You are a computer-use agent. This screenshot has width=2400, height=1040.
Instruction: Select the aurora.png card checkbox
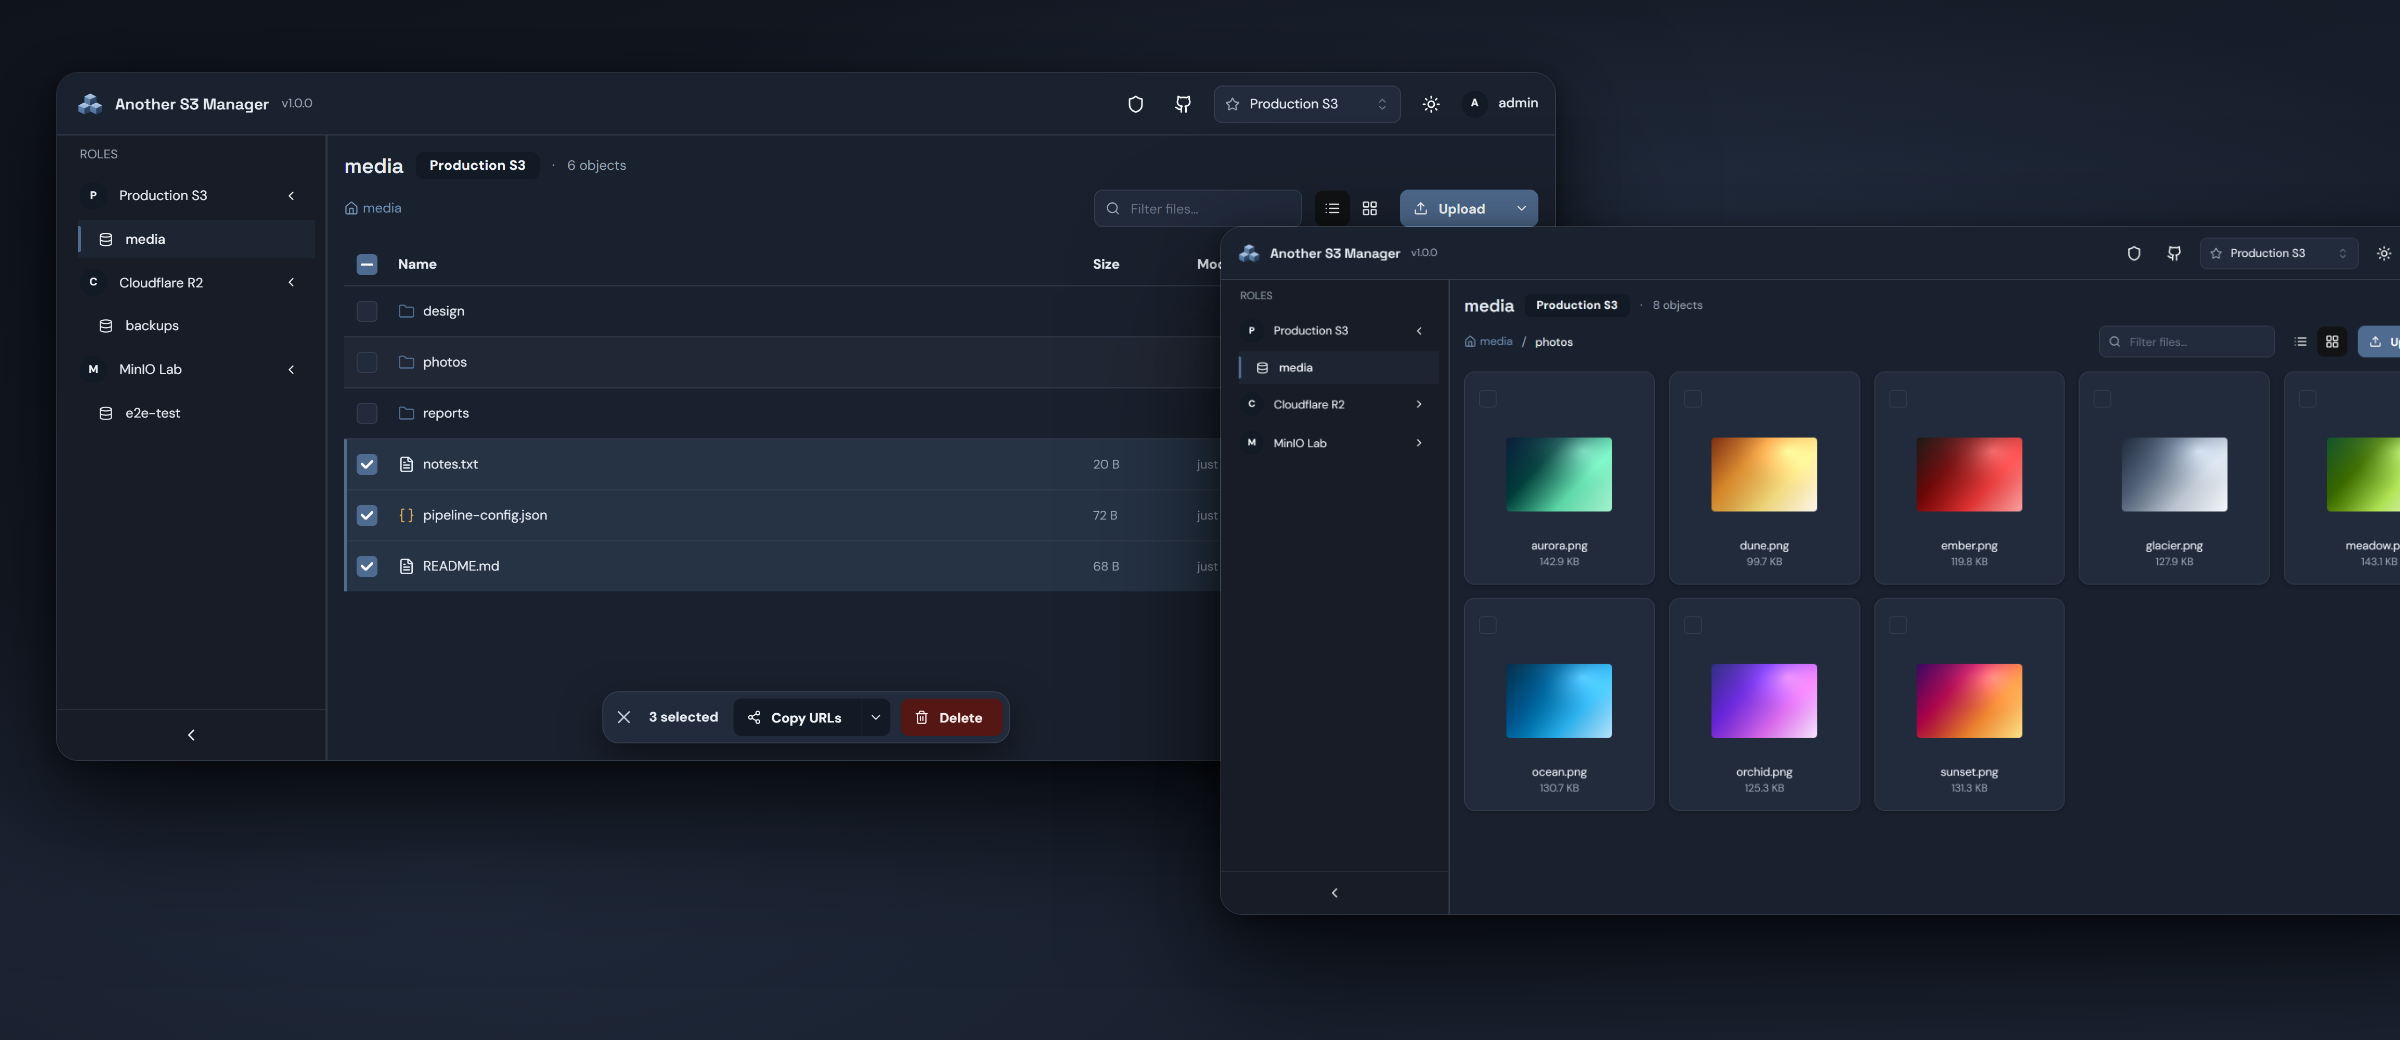(1488, 399)
